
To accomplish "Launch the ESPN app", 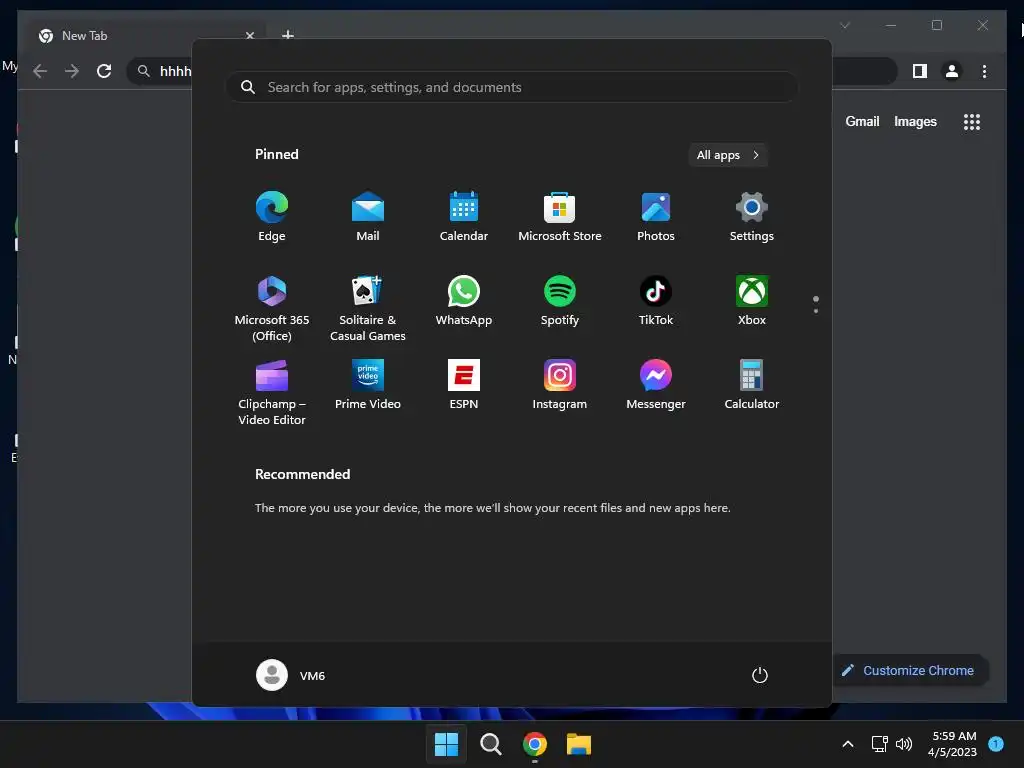I will click(x=464, y=385).
